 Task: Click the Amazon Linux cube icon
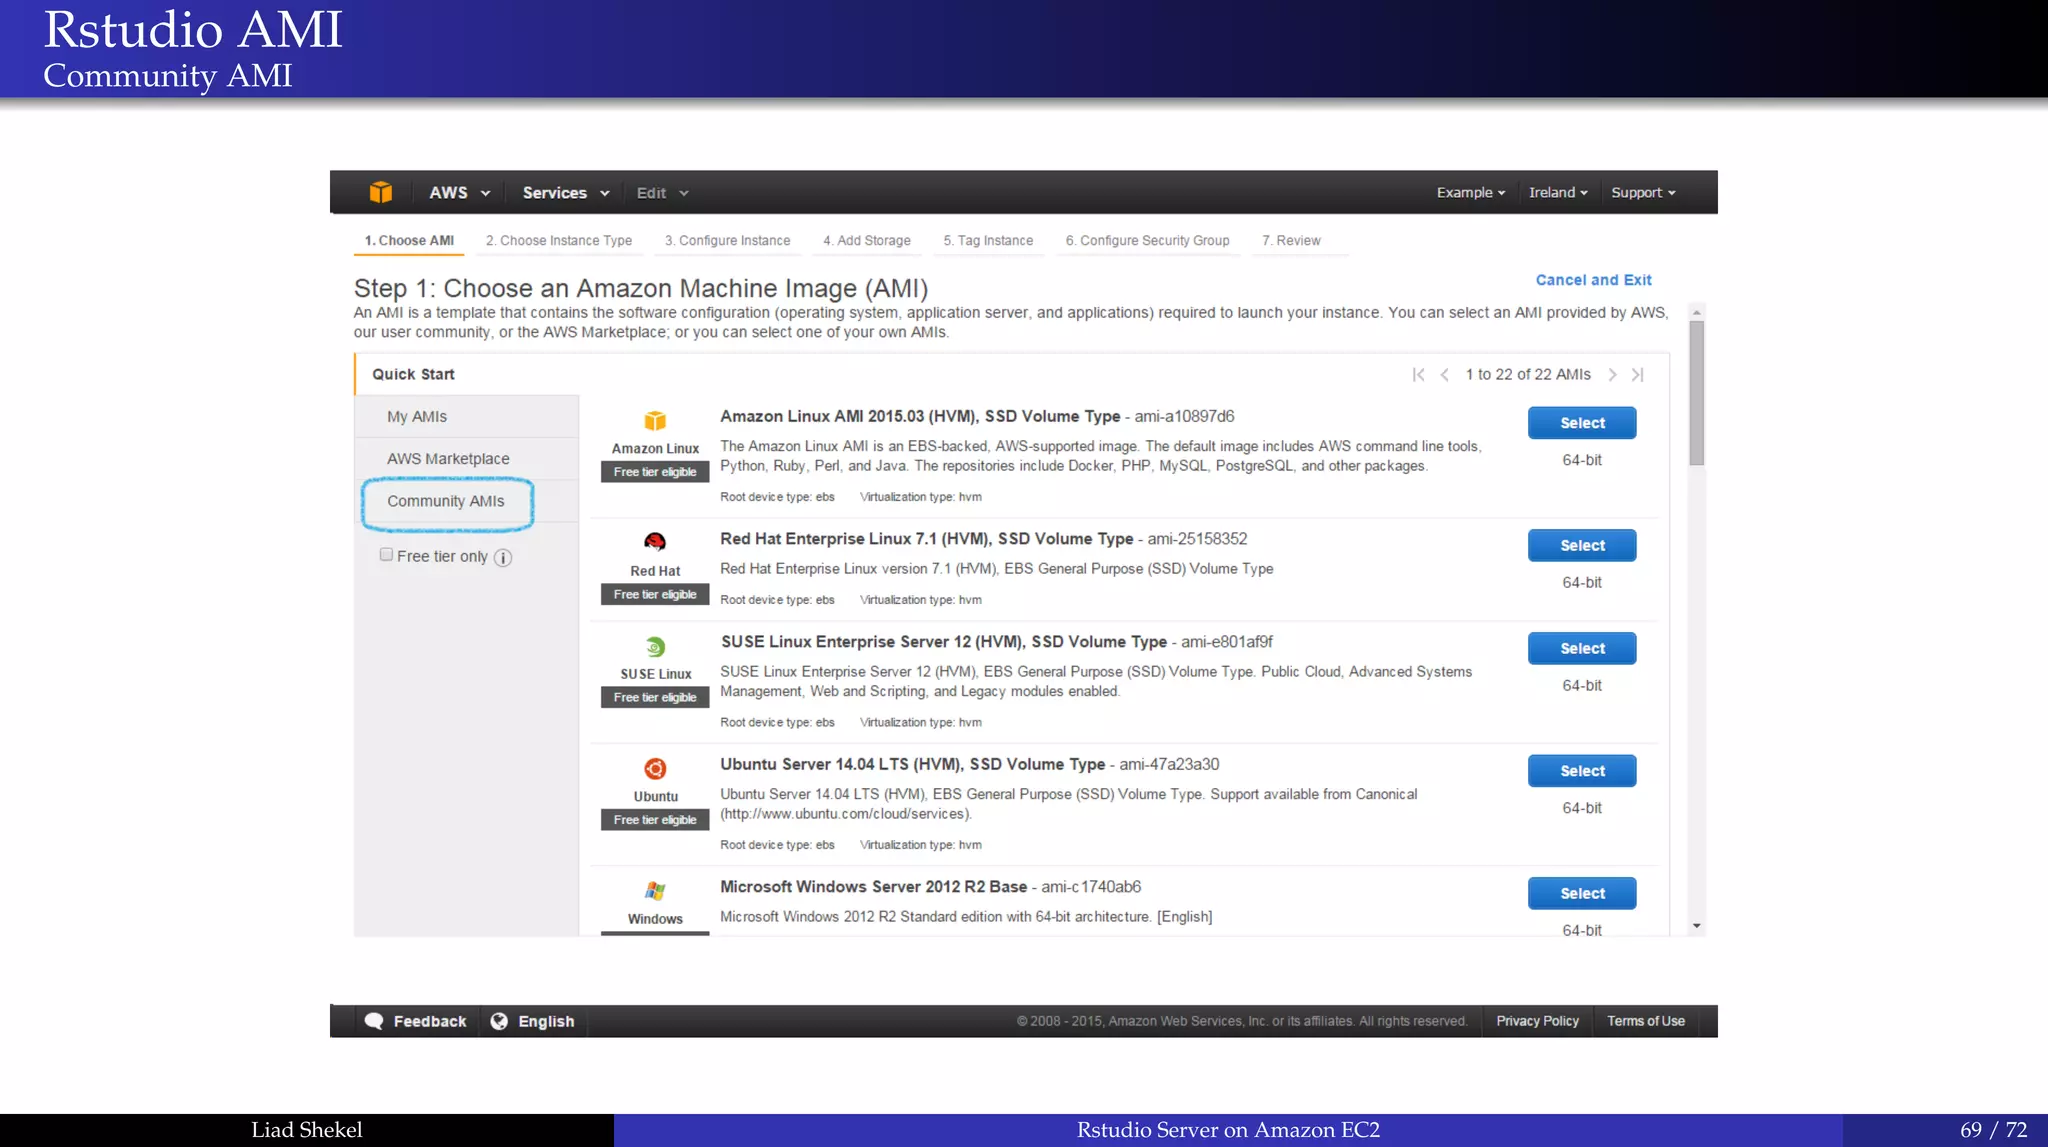(655, 420)
